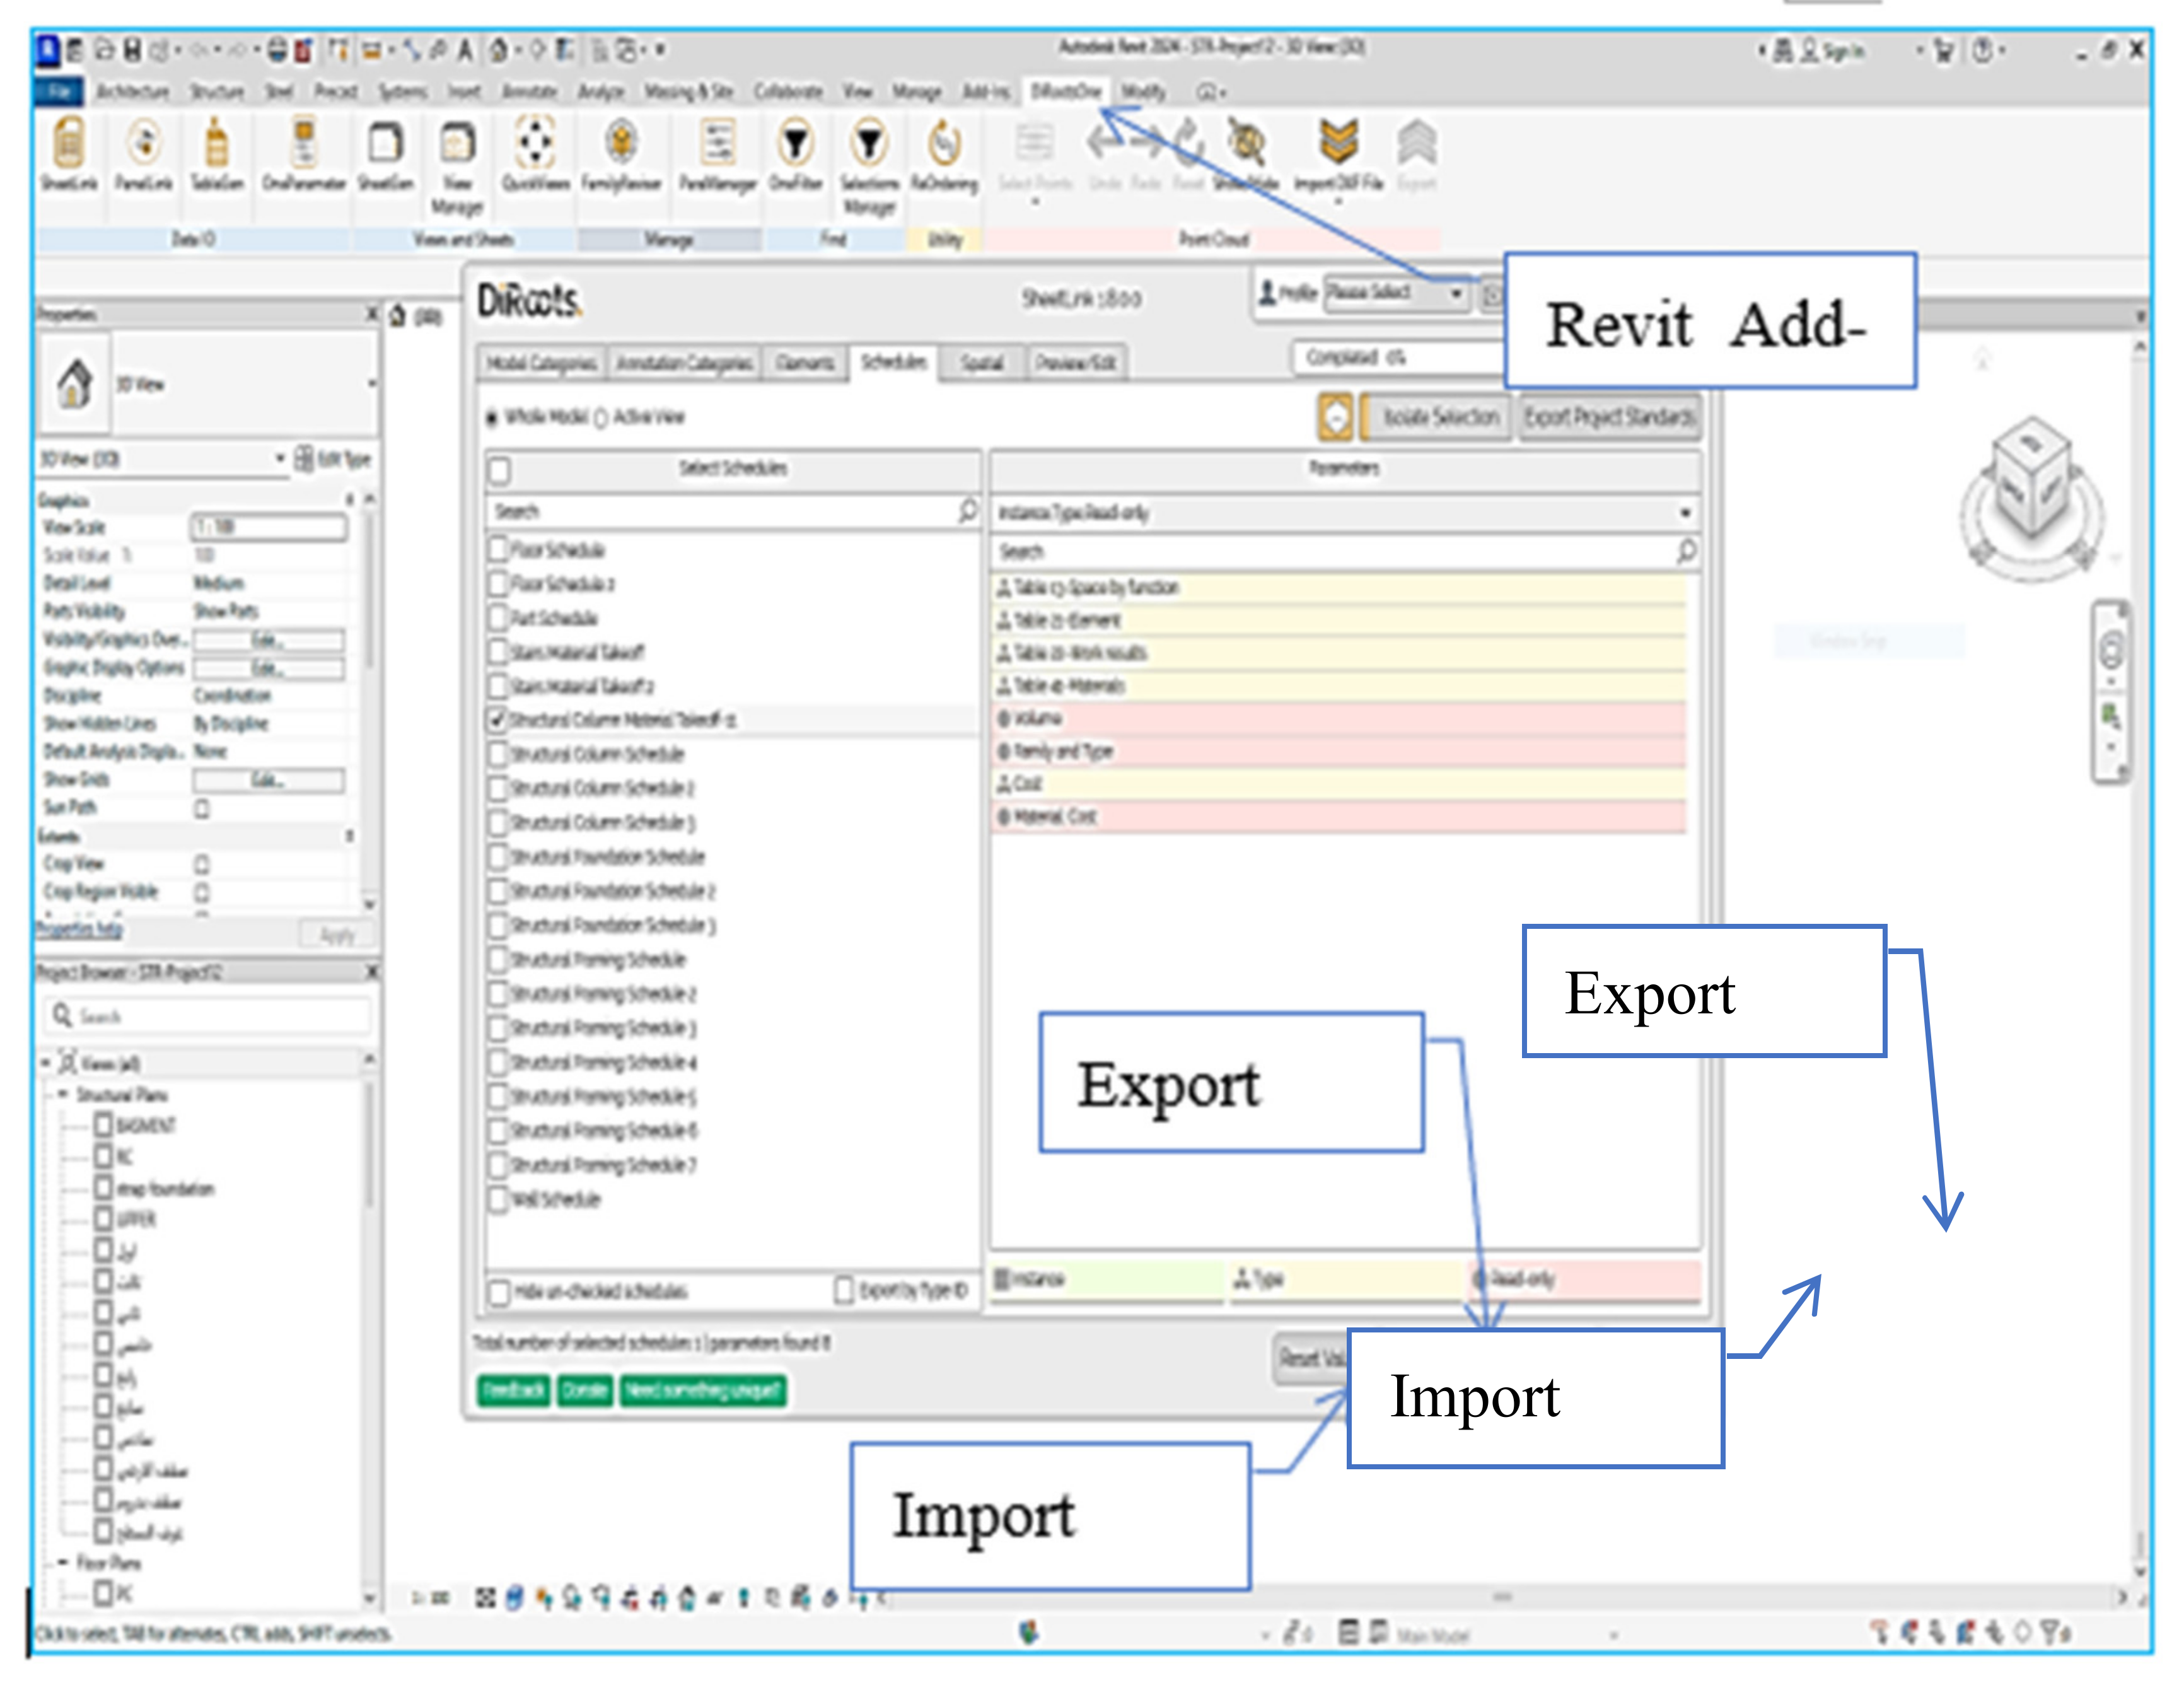Click the Save icon in quick access toolbar
This screenshot has width=2184, height=1690.
[131, 49]
